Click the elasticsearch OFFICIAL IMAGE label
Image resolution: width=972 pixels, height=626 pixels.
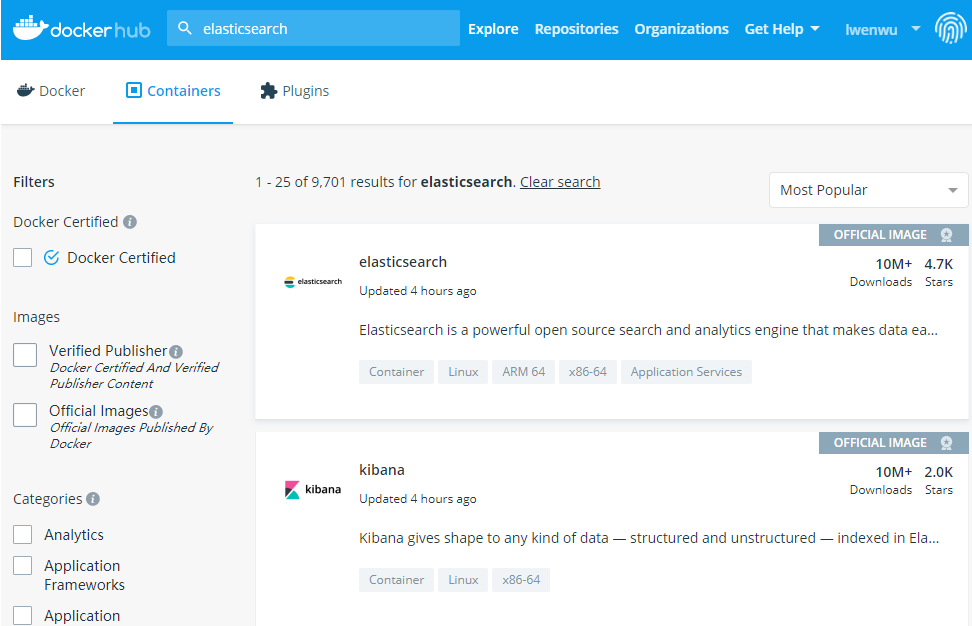click(x=880, y=235)
